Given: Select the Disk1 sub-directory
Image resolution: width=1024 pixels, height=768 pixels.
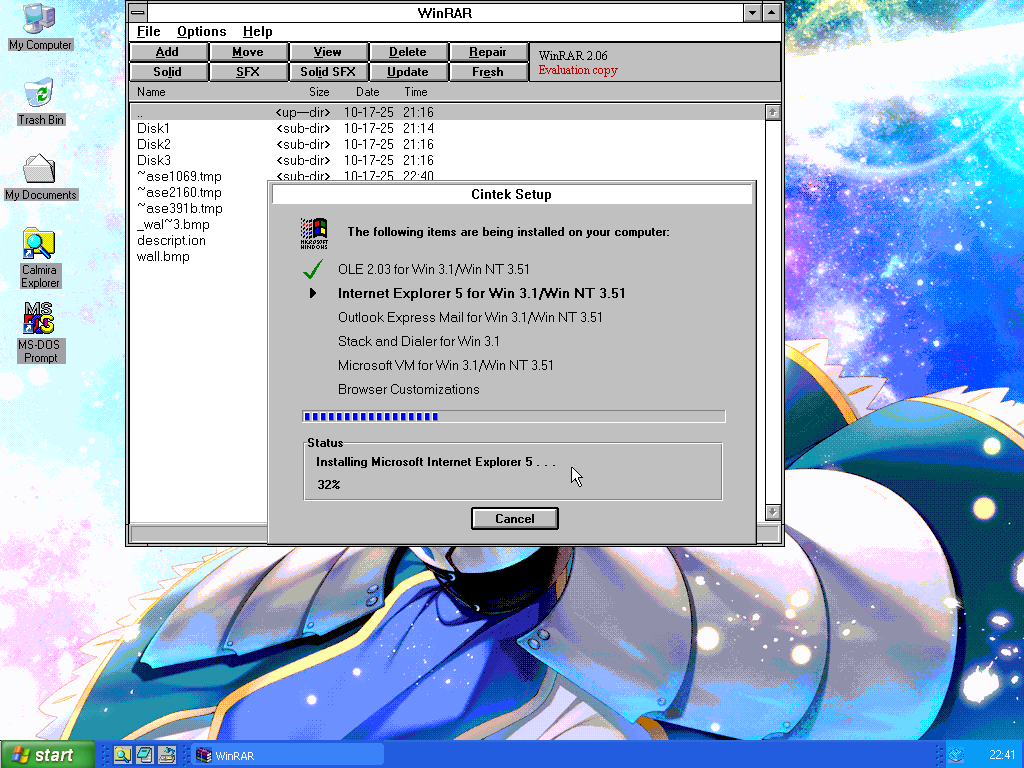Looking at the screenshot, I should click(x=154, y=128).
